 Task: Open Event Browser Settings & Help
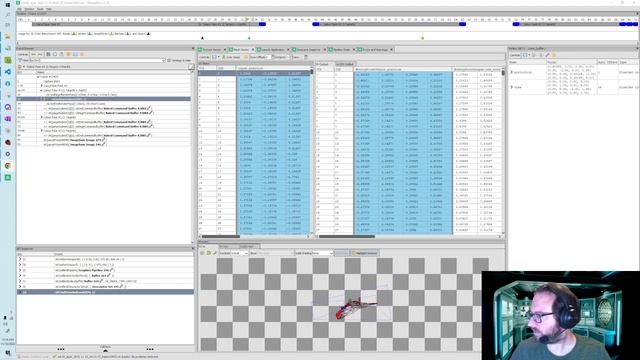tap(179, 60)
